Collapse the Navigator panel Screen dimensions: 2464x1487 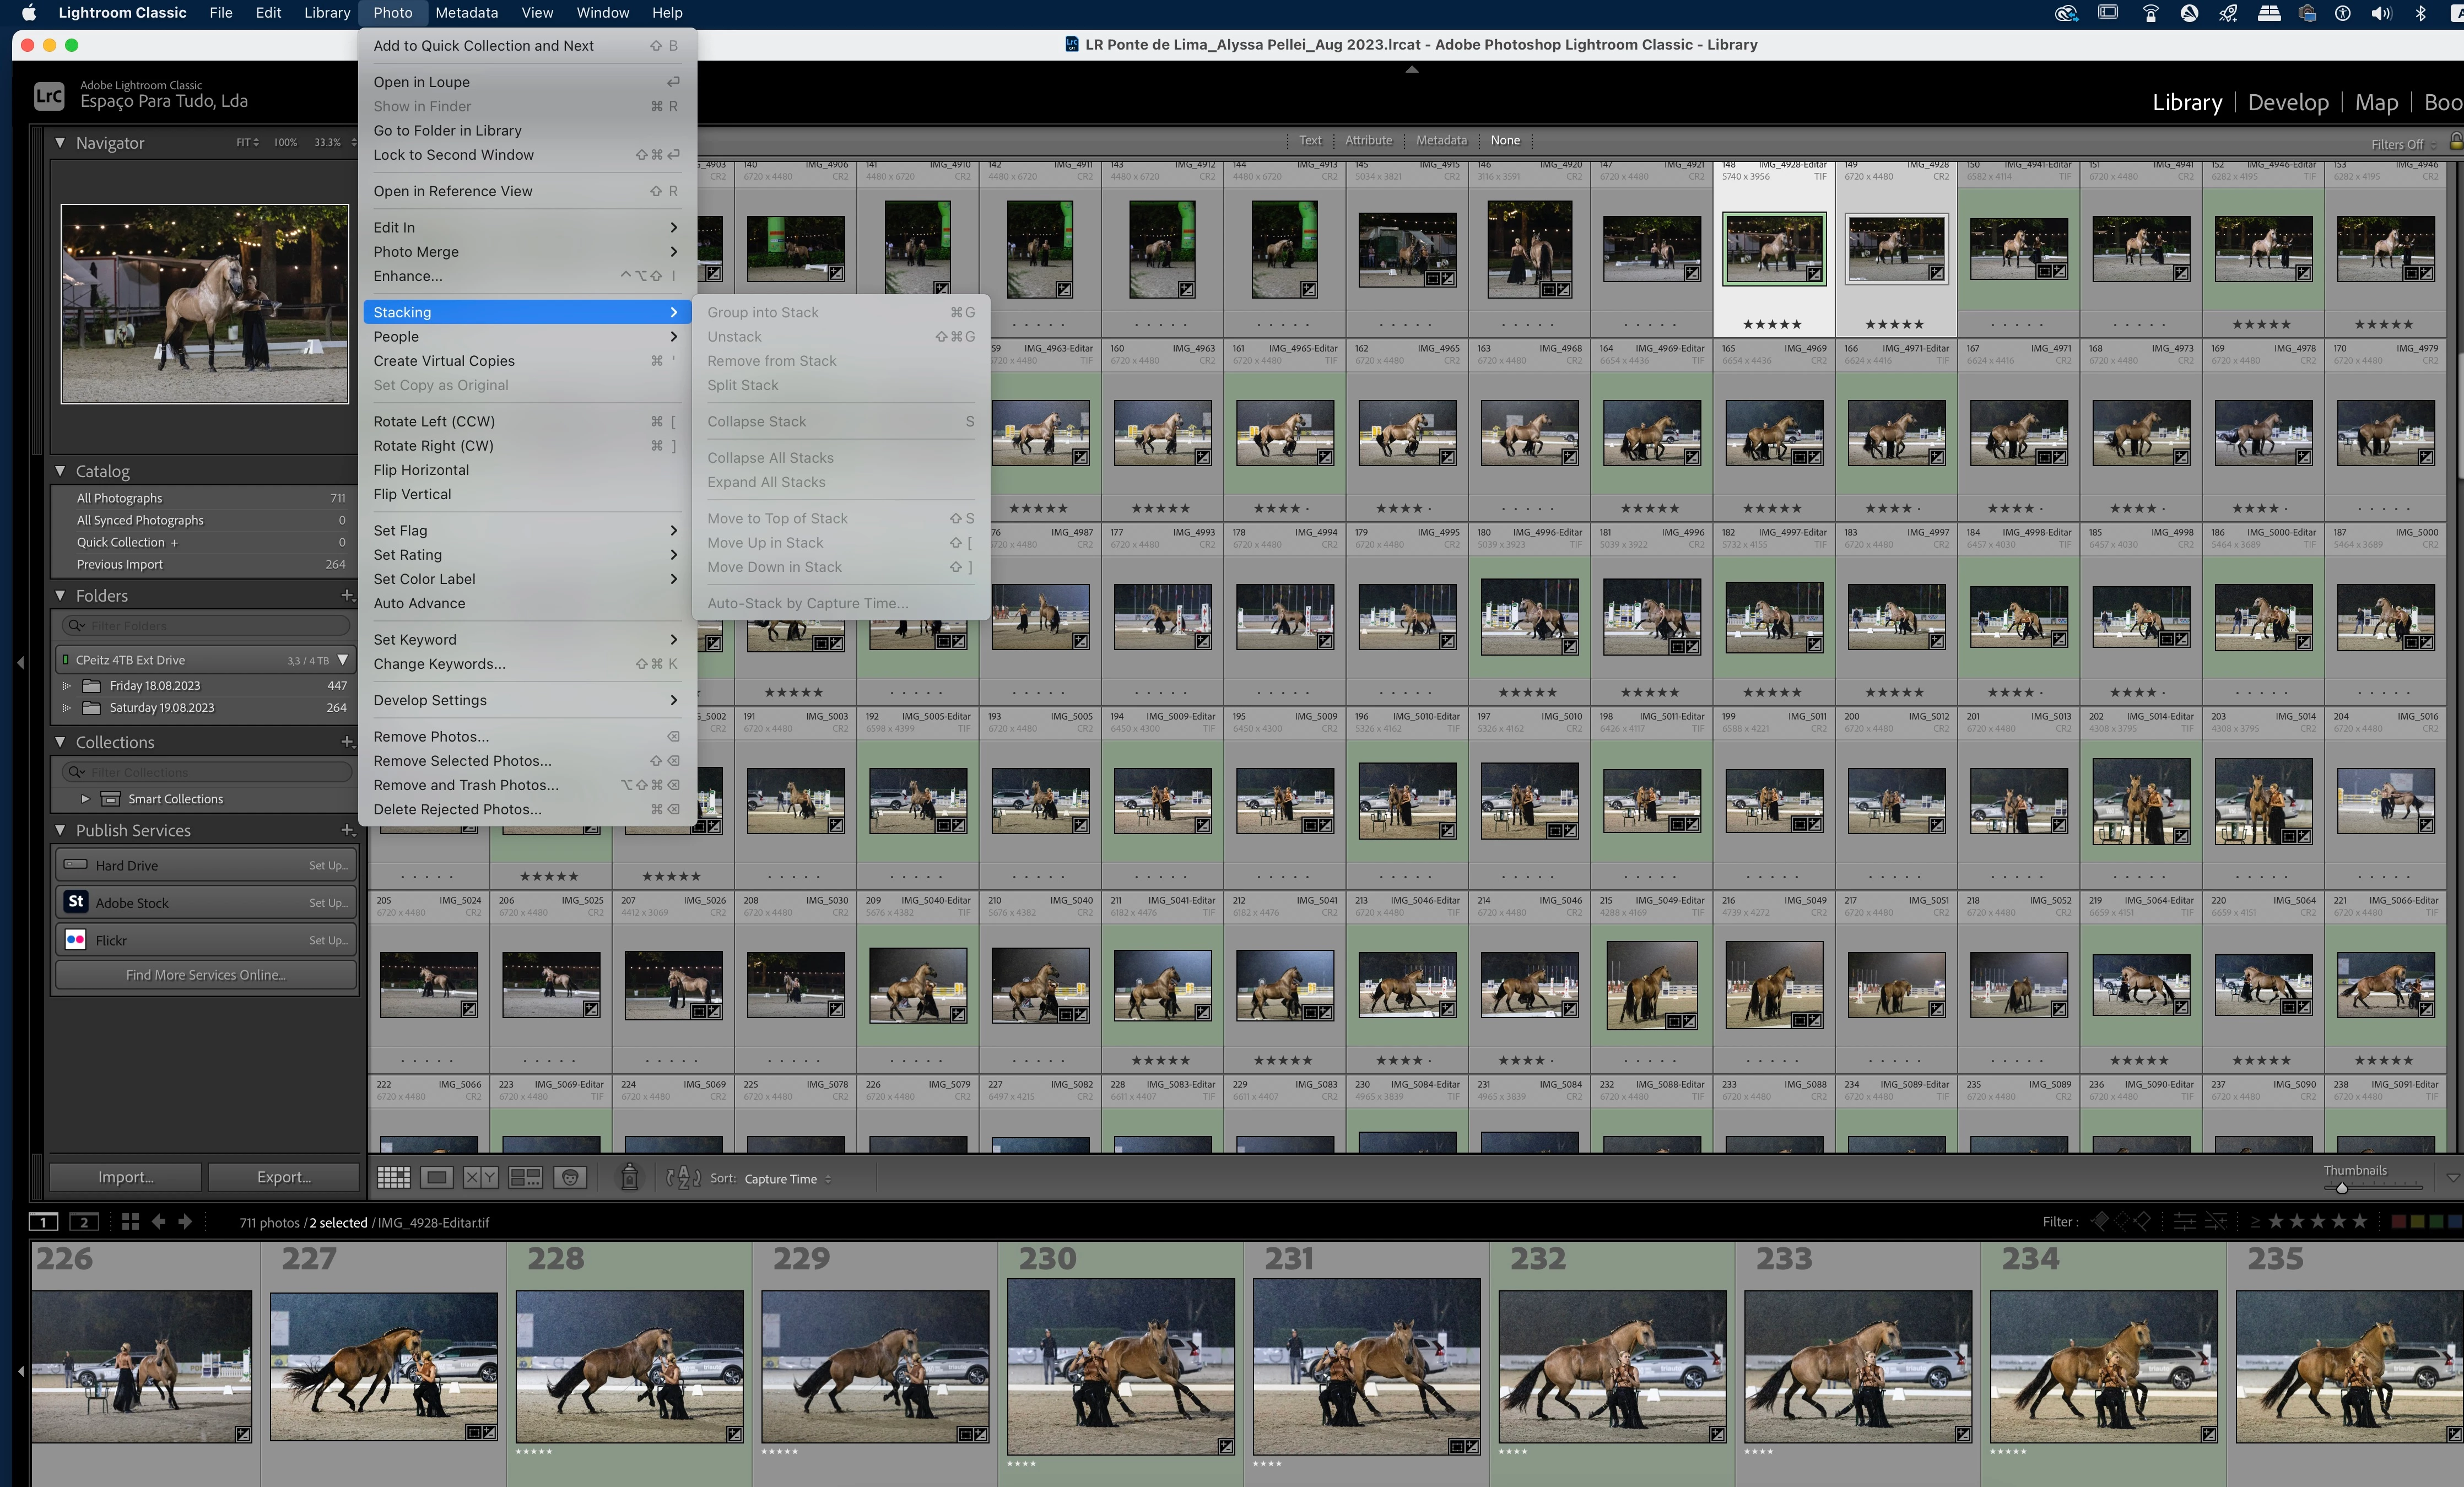[60, 143]
